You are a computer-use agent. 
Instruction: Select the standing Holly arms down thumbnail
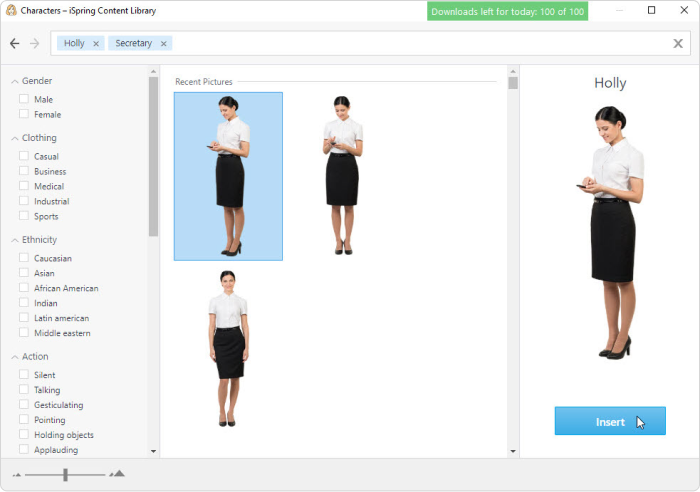click(228, 348)
